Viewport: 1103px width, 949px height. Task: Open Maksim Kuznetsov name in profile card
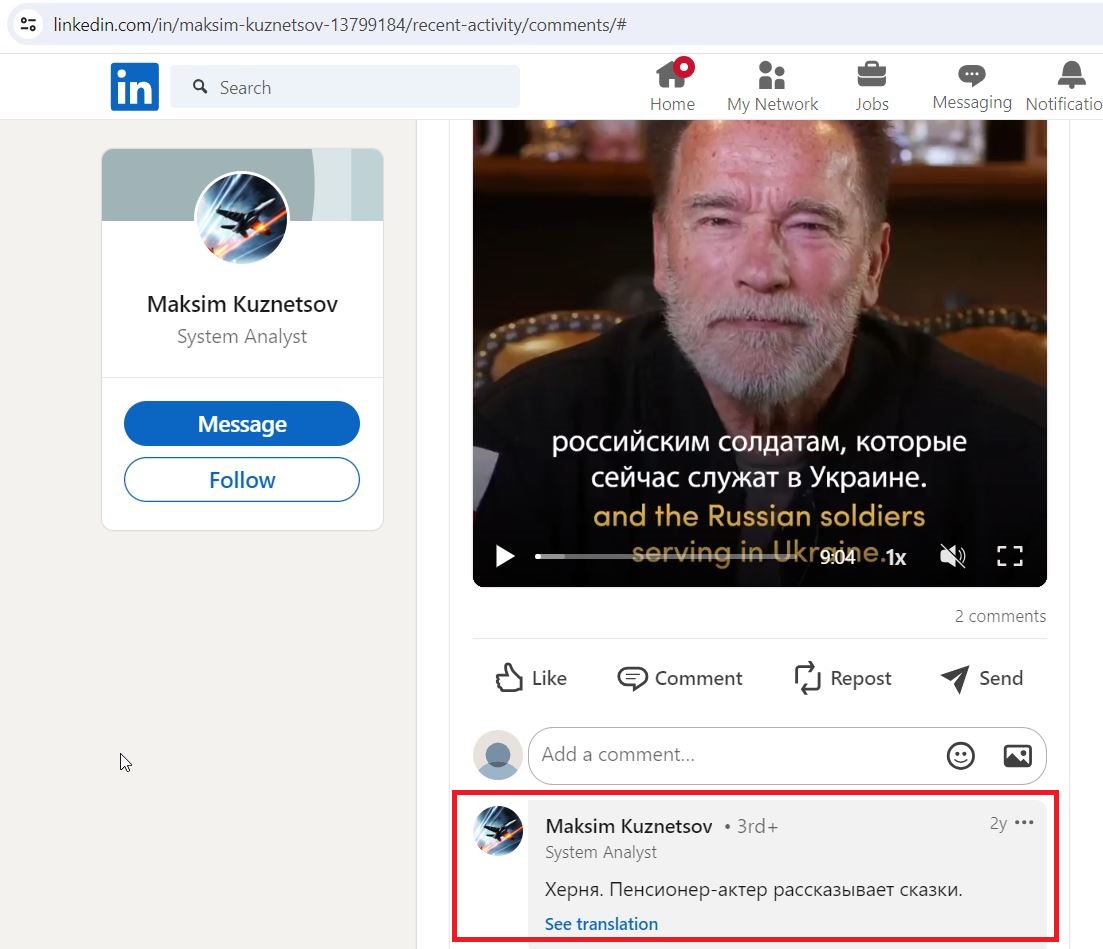click(x=242, y=304)
